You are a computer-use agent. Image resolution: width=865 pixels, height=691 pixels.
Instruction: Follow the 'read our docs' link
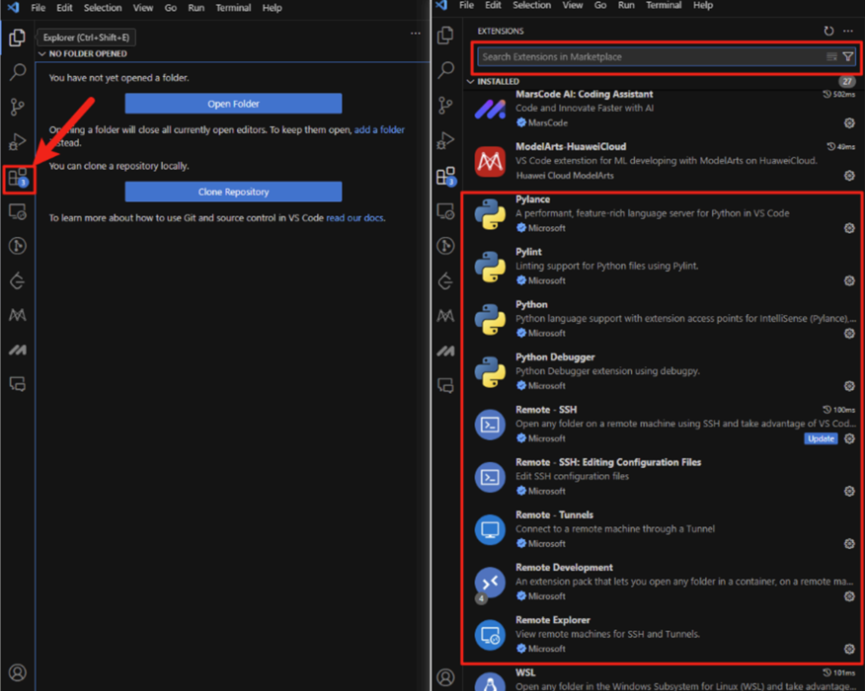[355, 218]
